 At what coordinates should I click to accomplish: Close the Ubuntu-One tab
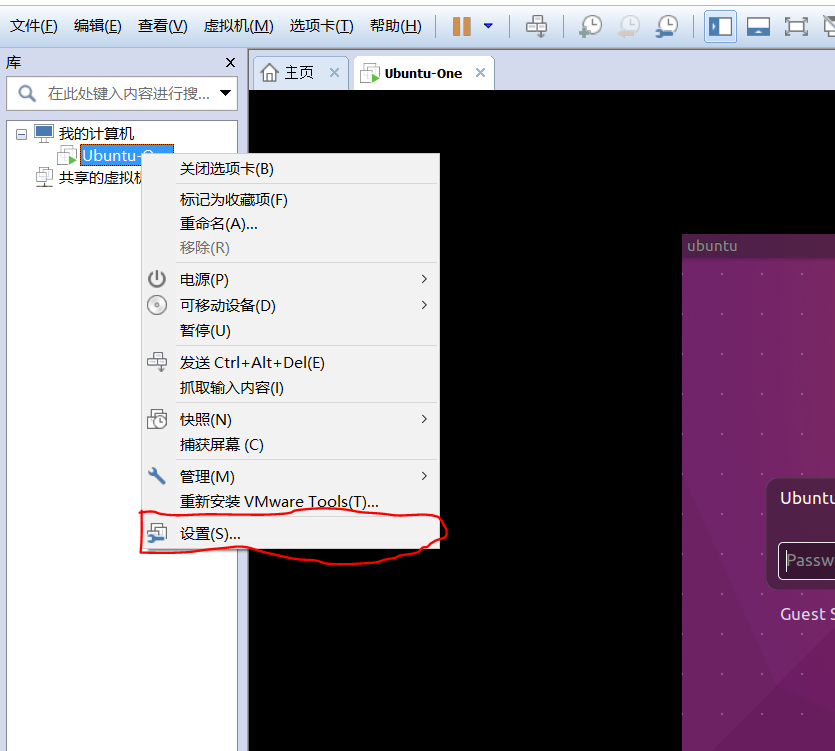click(x=480, y=73)
